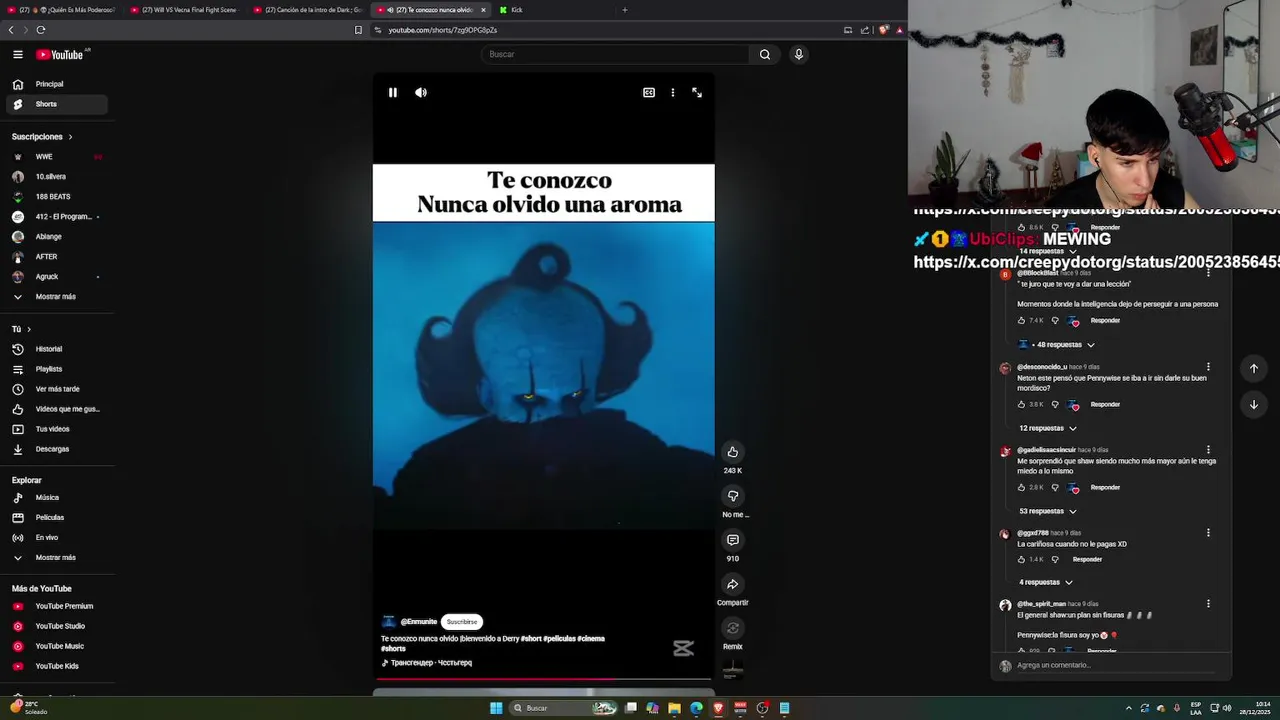The width and height of the screenshot is (1280, 720).
Task: Like @desconocido_u's comment with 3.8 K
Action: [1021, 405]
